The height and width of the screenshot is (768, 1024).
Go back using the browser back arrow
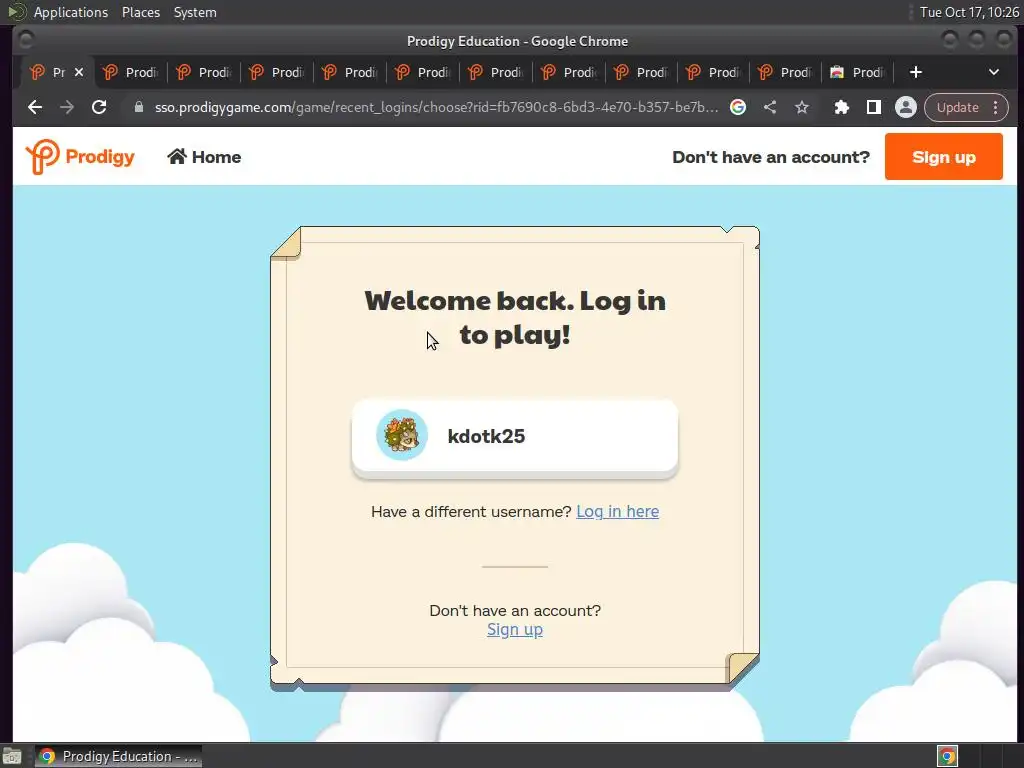click(x=35, y=107)
